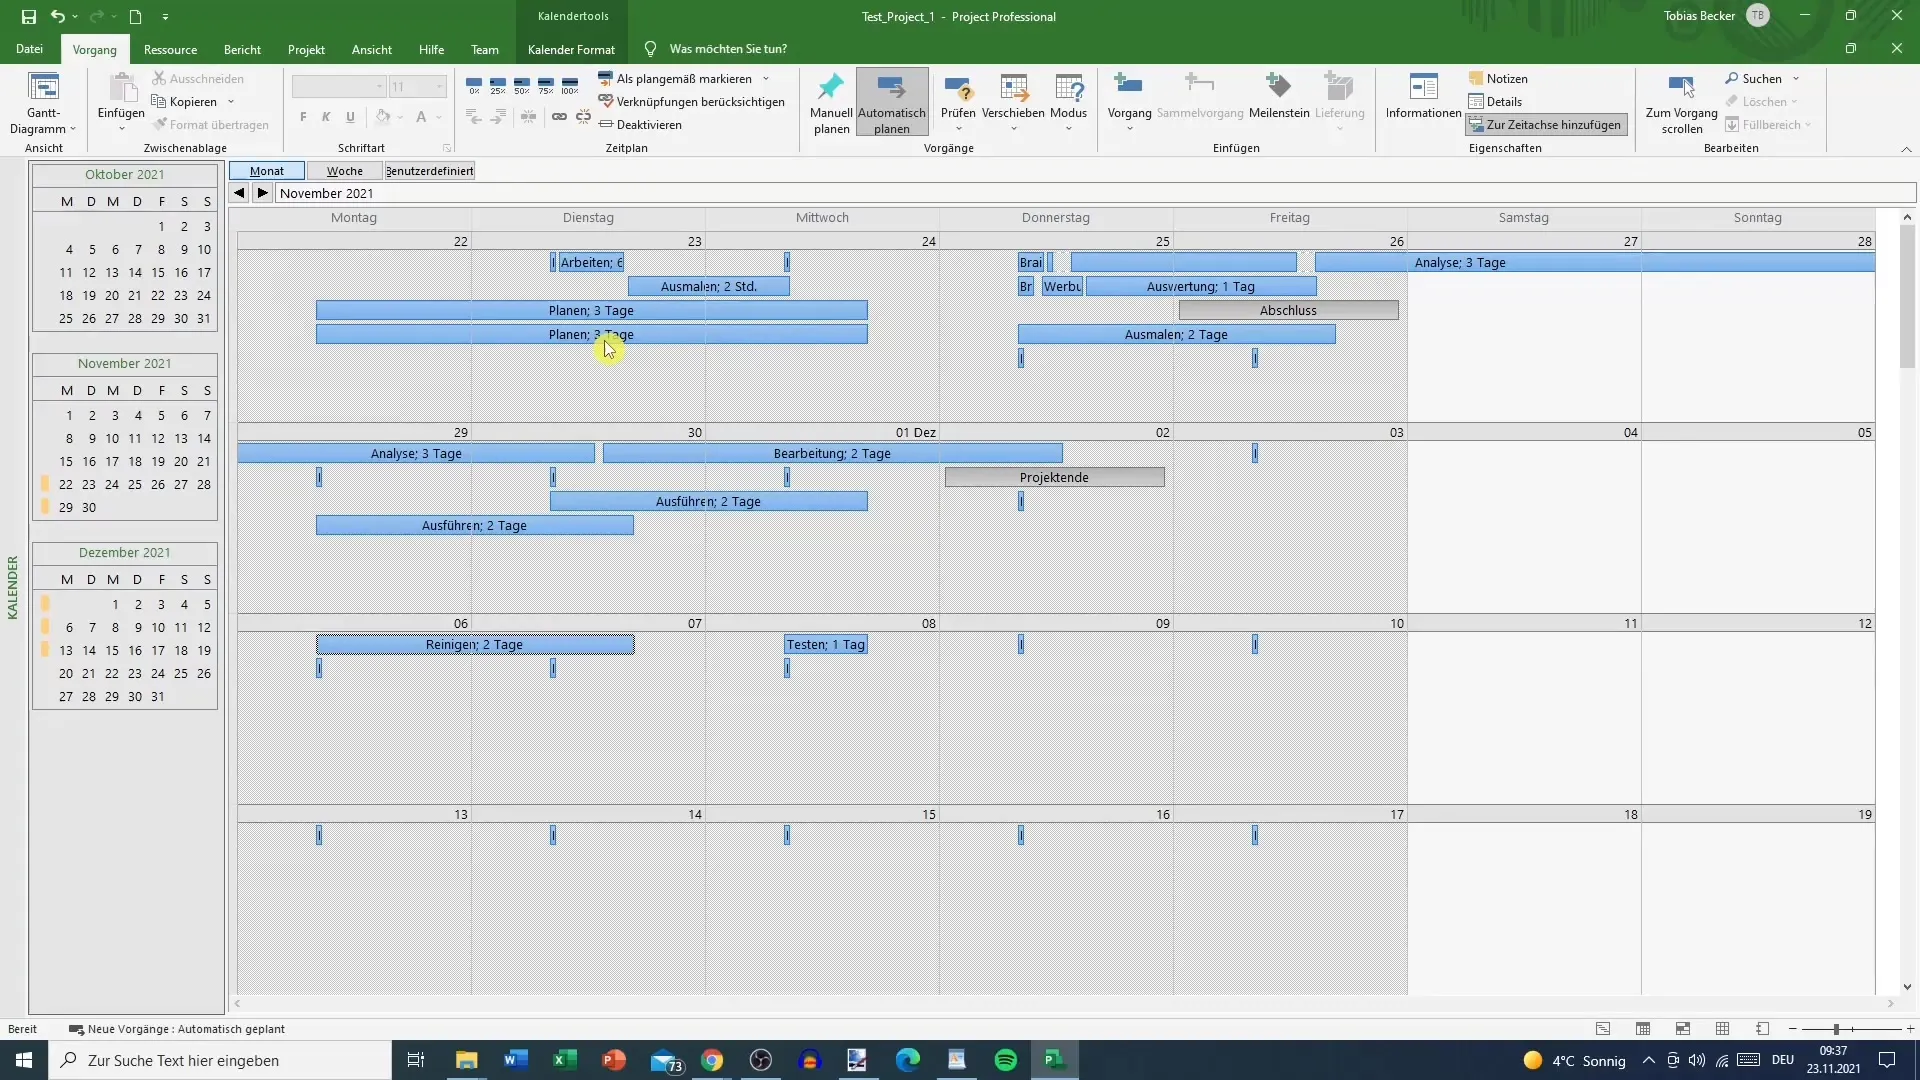Click the Windows taskbar search box
The image size is (1920, 1080).
point(220,1060)
